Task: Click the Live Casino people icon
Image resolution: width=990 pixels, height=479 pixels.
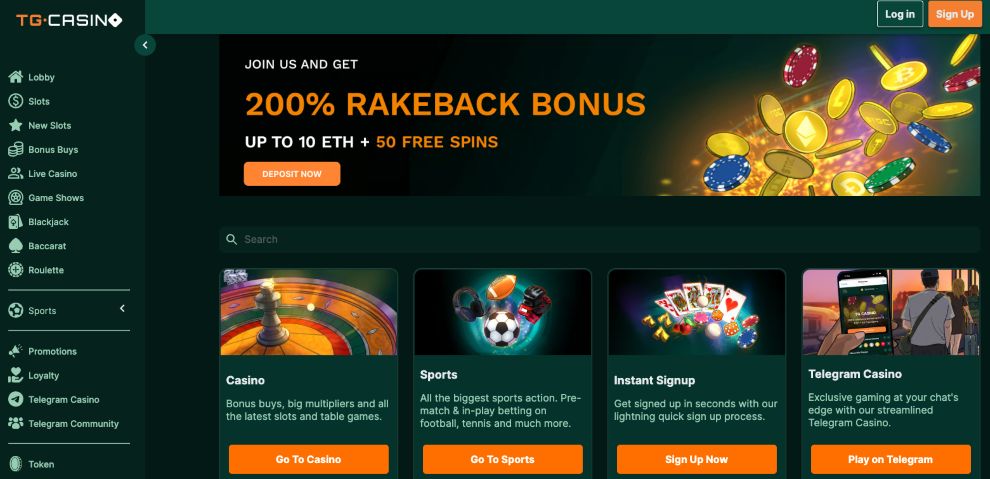Action: pyautogui.click(x=16, y=174)
